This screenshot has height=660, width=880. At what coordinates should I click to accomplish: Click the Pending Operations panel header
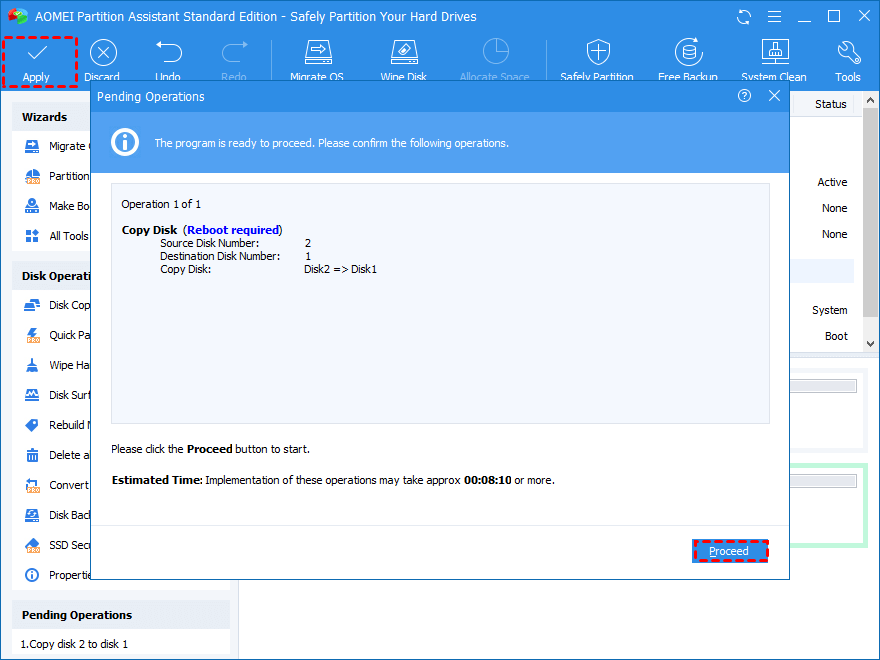tap(77, 615)
